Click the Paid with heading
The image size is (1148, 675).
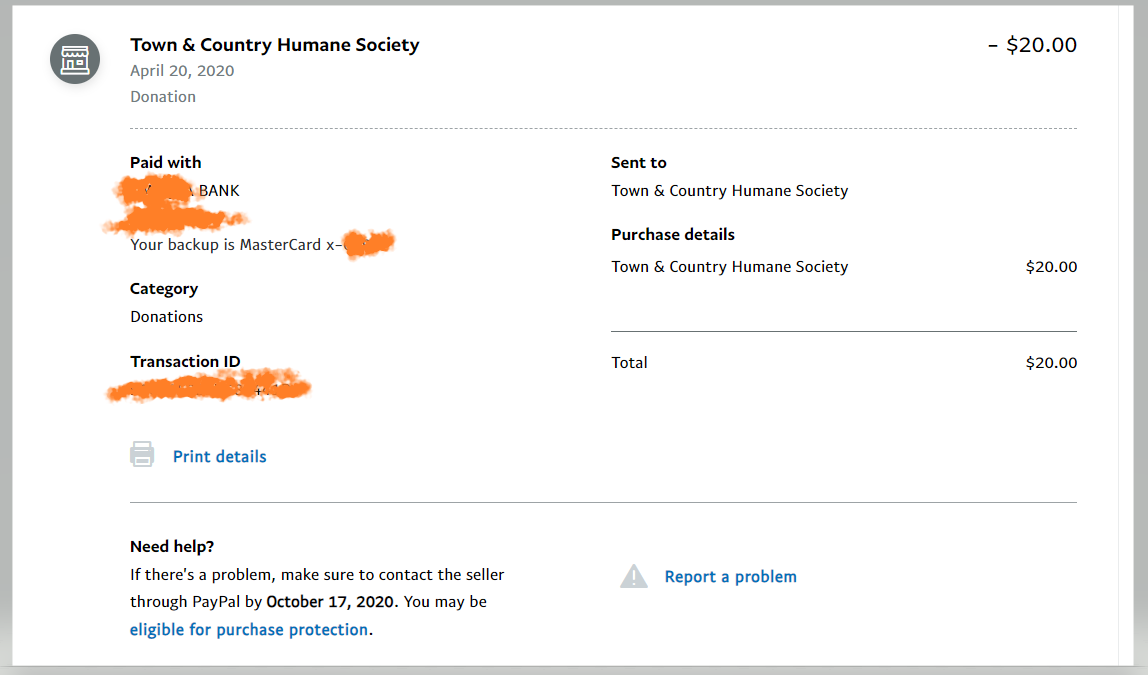coord(166,163)
